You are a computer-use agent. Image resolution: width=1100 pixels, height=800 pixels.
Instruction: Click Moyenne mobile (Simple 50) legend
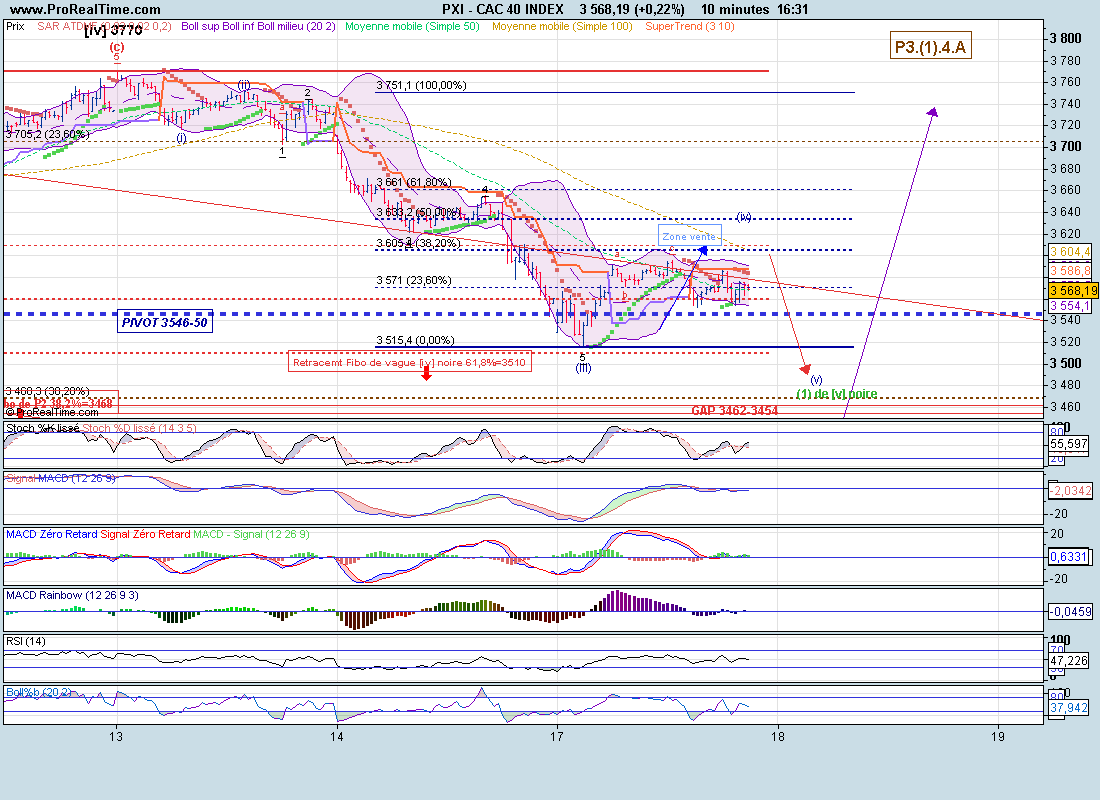click(x=412, y=27)
